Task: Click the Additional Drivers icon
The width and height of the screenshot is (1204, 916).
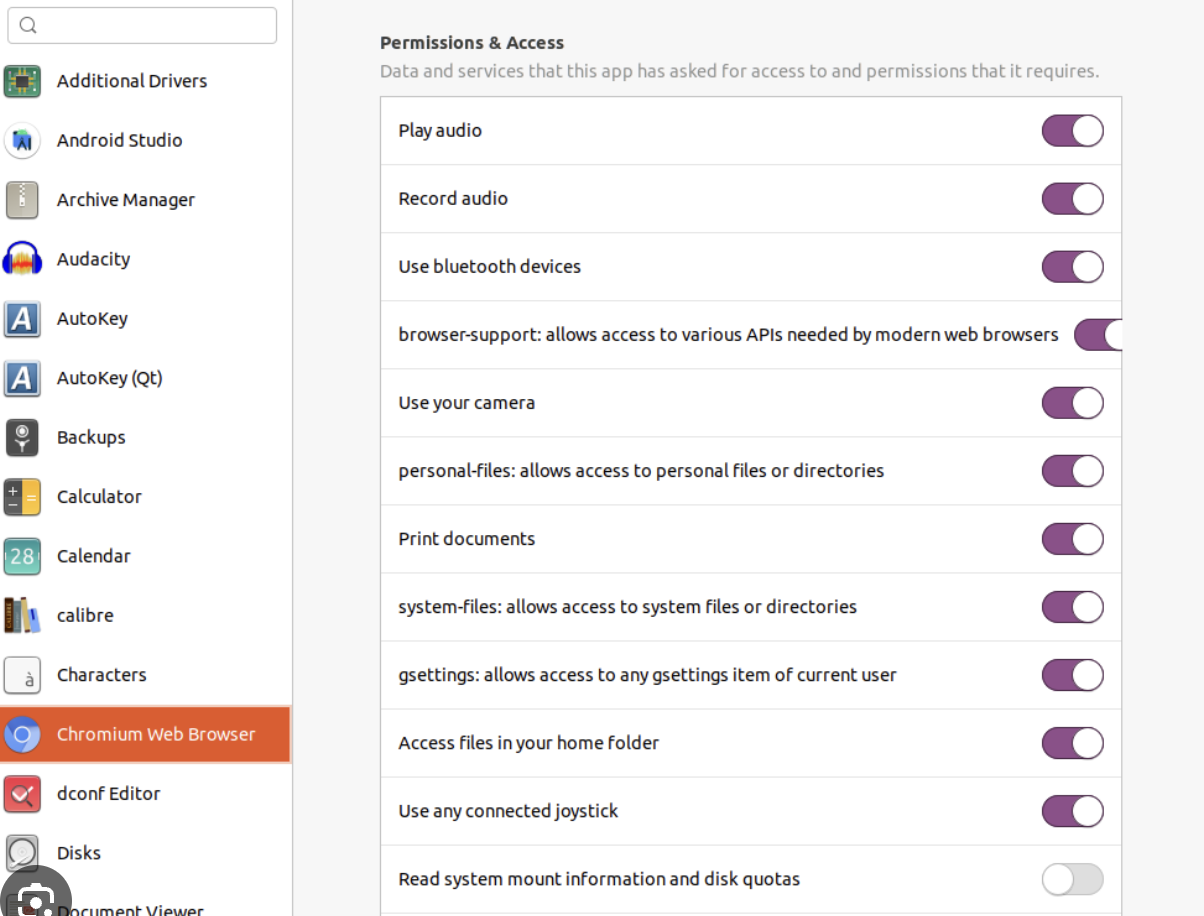Action: 22,81
